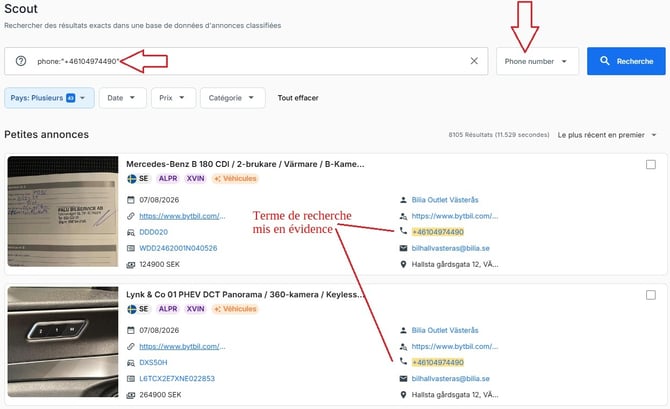670x409 pixels.
Task: Click Tout effacer to clear filters
Action: tap(298, 98)
